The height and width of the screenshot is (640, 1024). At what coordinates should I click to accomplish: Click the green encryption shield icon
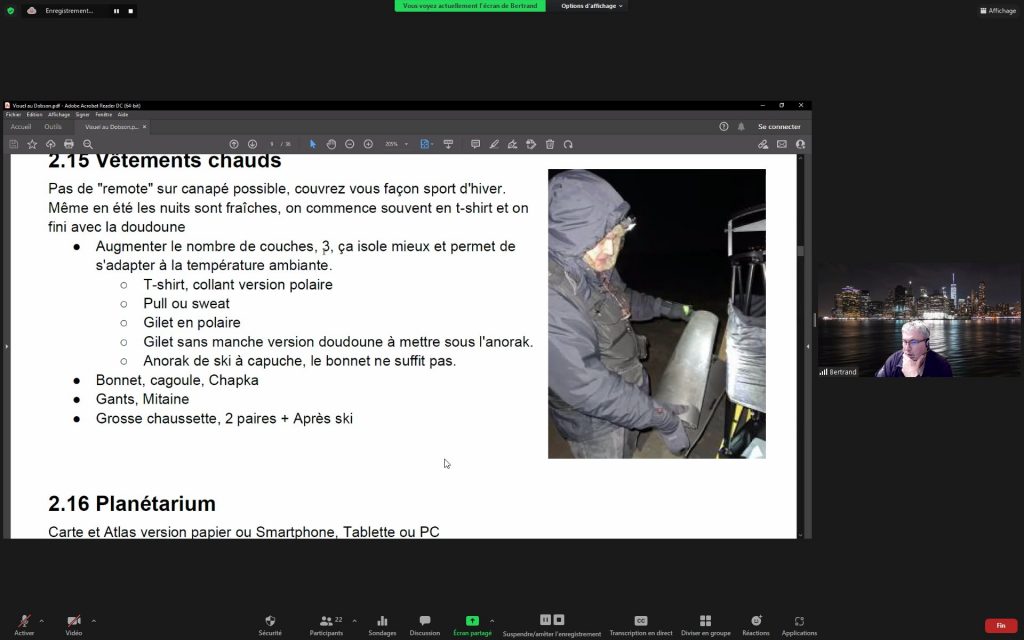[x=10, y=10]
